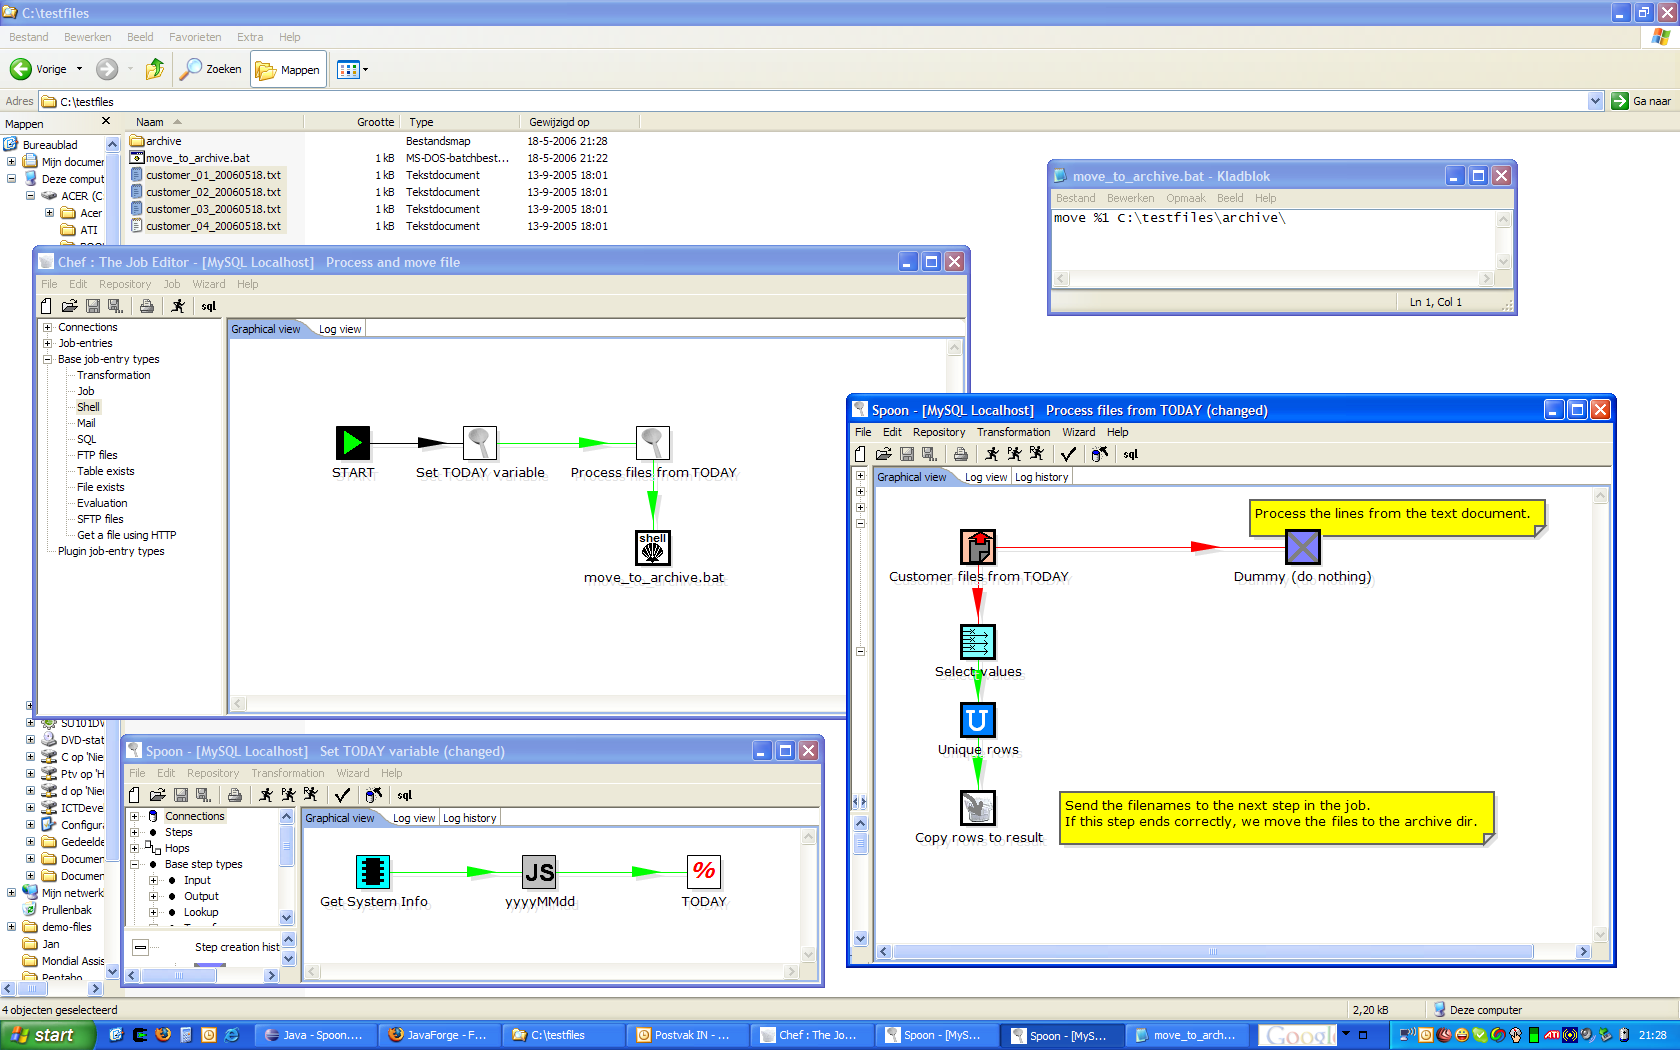Select the TODAY set variable step icon
1680x1050 pixels.
coord(704,872)
